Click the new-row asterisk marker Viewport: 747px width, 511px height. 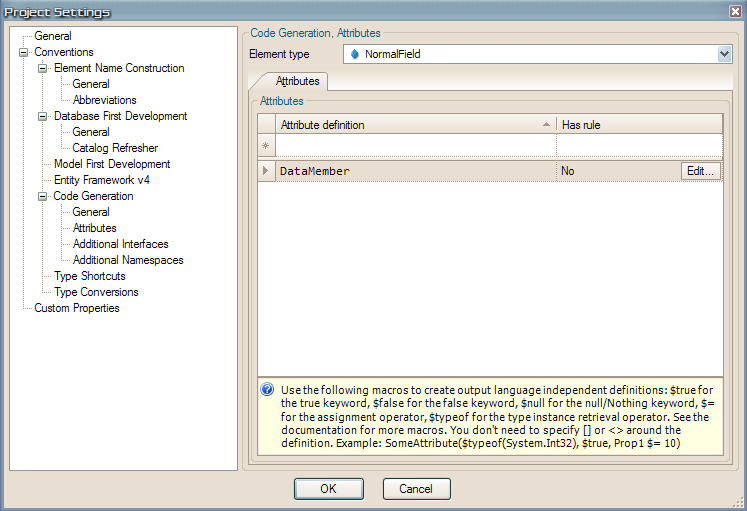266,146
